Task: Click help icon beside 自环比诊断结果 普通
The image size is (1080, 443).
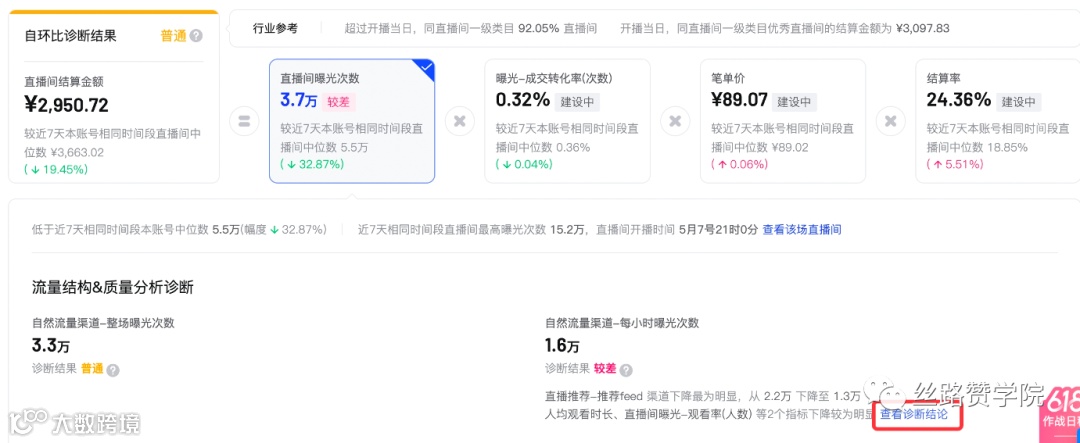Action: pyautogui.click(x=196, y=36)
